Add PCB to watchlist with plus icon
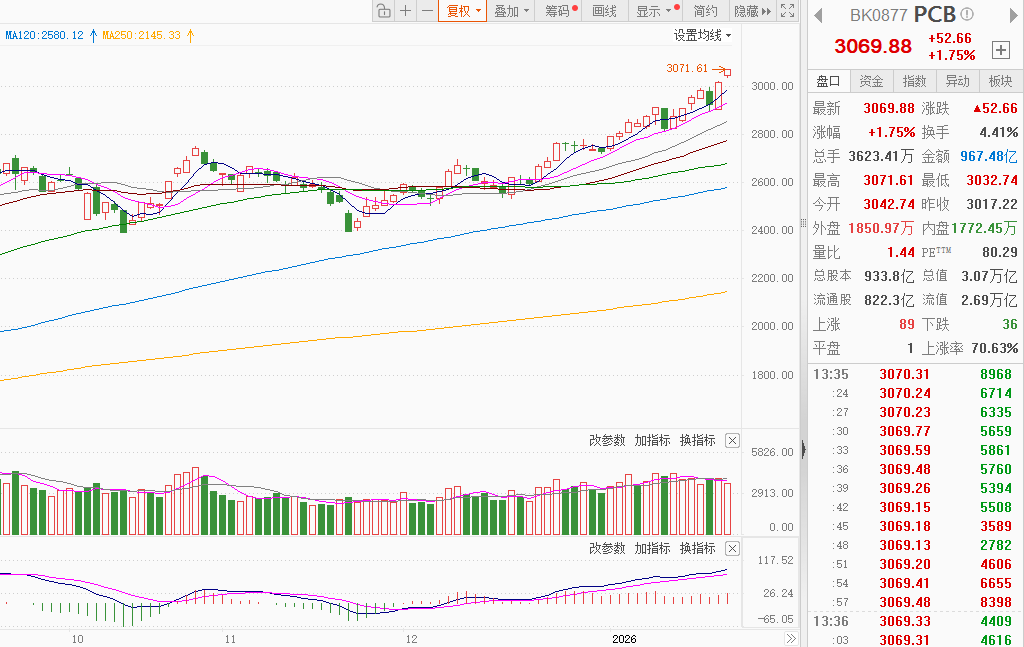This screenshot has height=647, width=1024. [1001, 49]
